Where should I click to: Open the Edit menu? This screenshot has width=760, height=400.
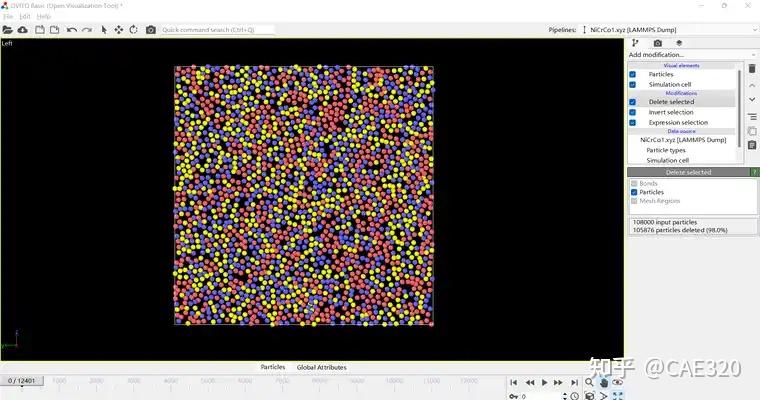pyautogui.click(x=25, y=16)
